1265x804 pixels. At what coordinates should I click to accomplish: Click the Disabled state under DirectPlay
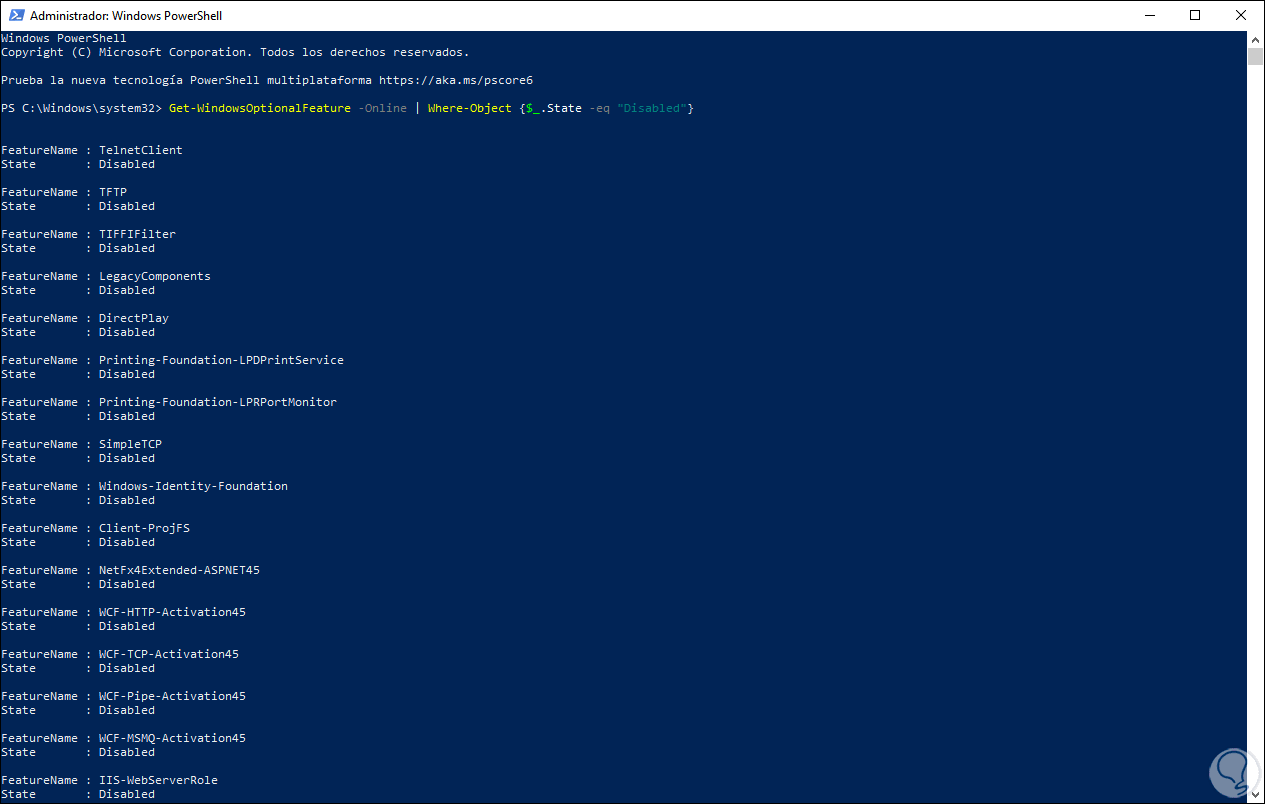(126, 332)
